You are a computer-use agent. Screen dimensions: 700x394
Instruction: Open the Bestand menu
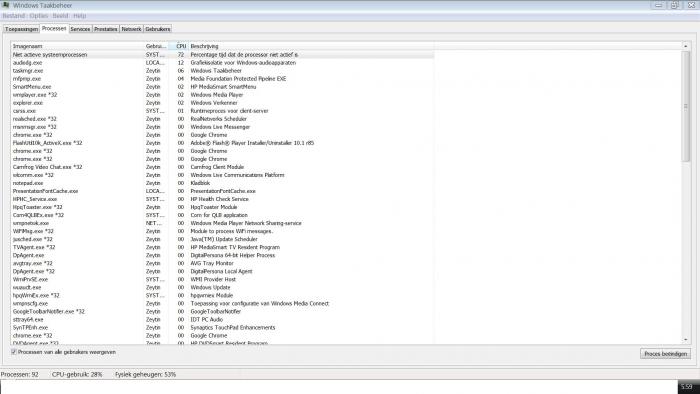[13, 16]
